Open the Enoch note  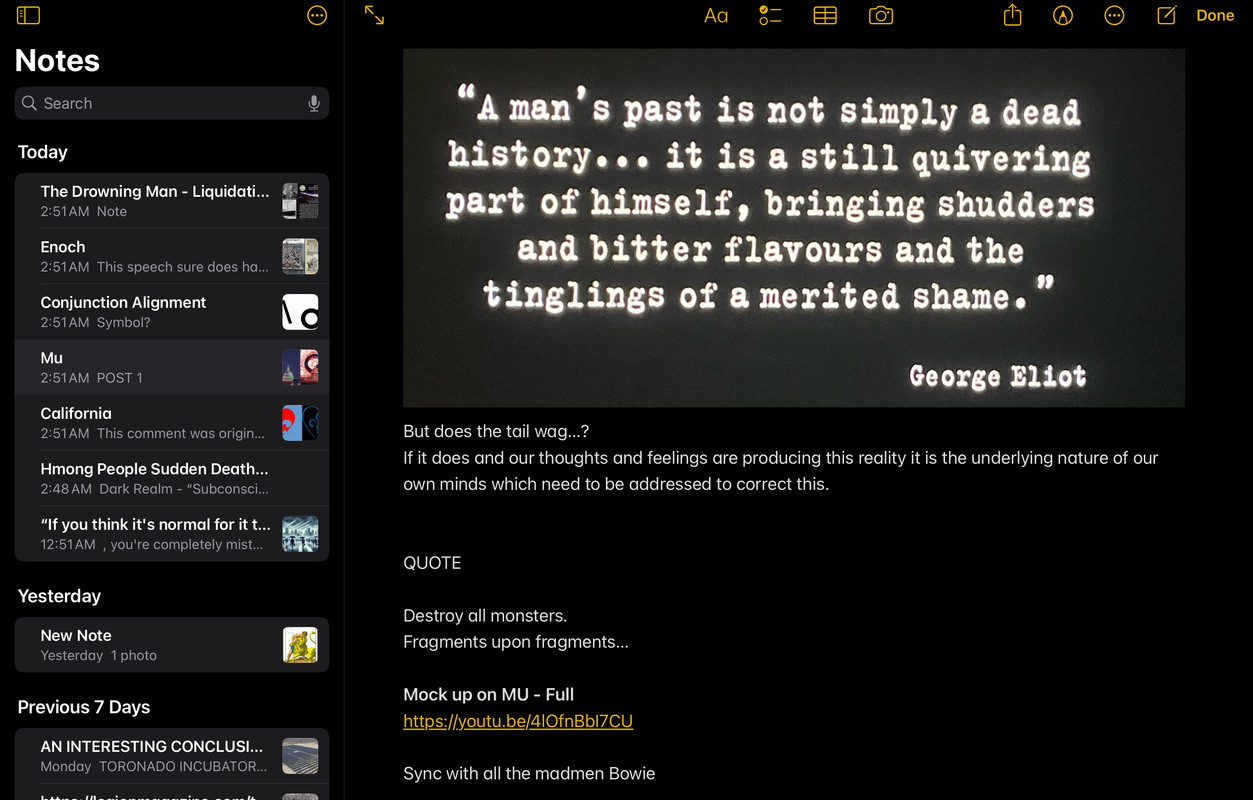click(172, 256)
